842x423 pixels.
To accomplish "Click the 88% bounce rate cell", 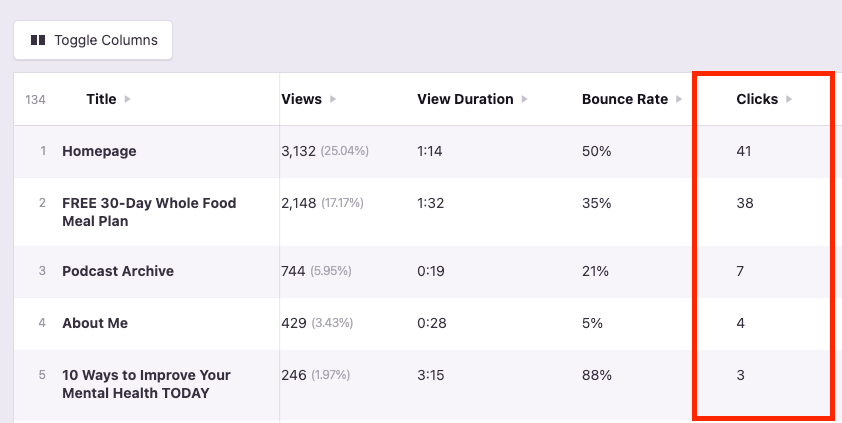I will pyautogui.click(x=597, y=375).
